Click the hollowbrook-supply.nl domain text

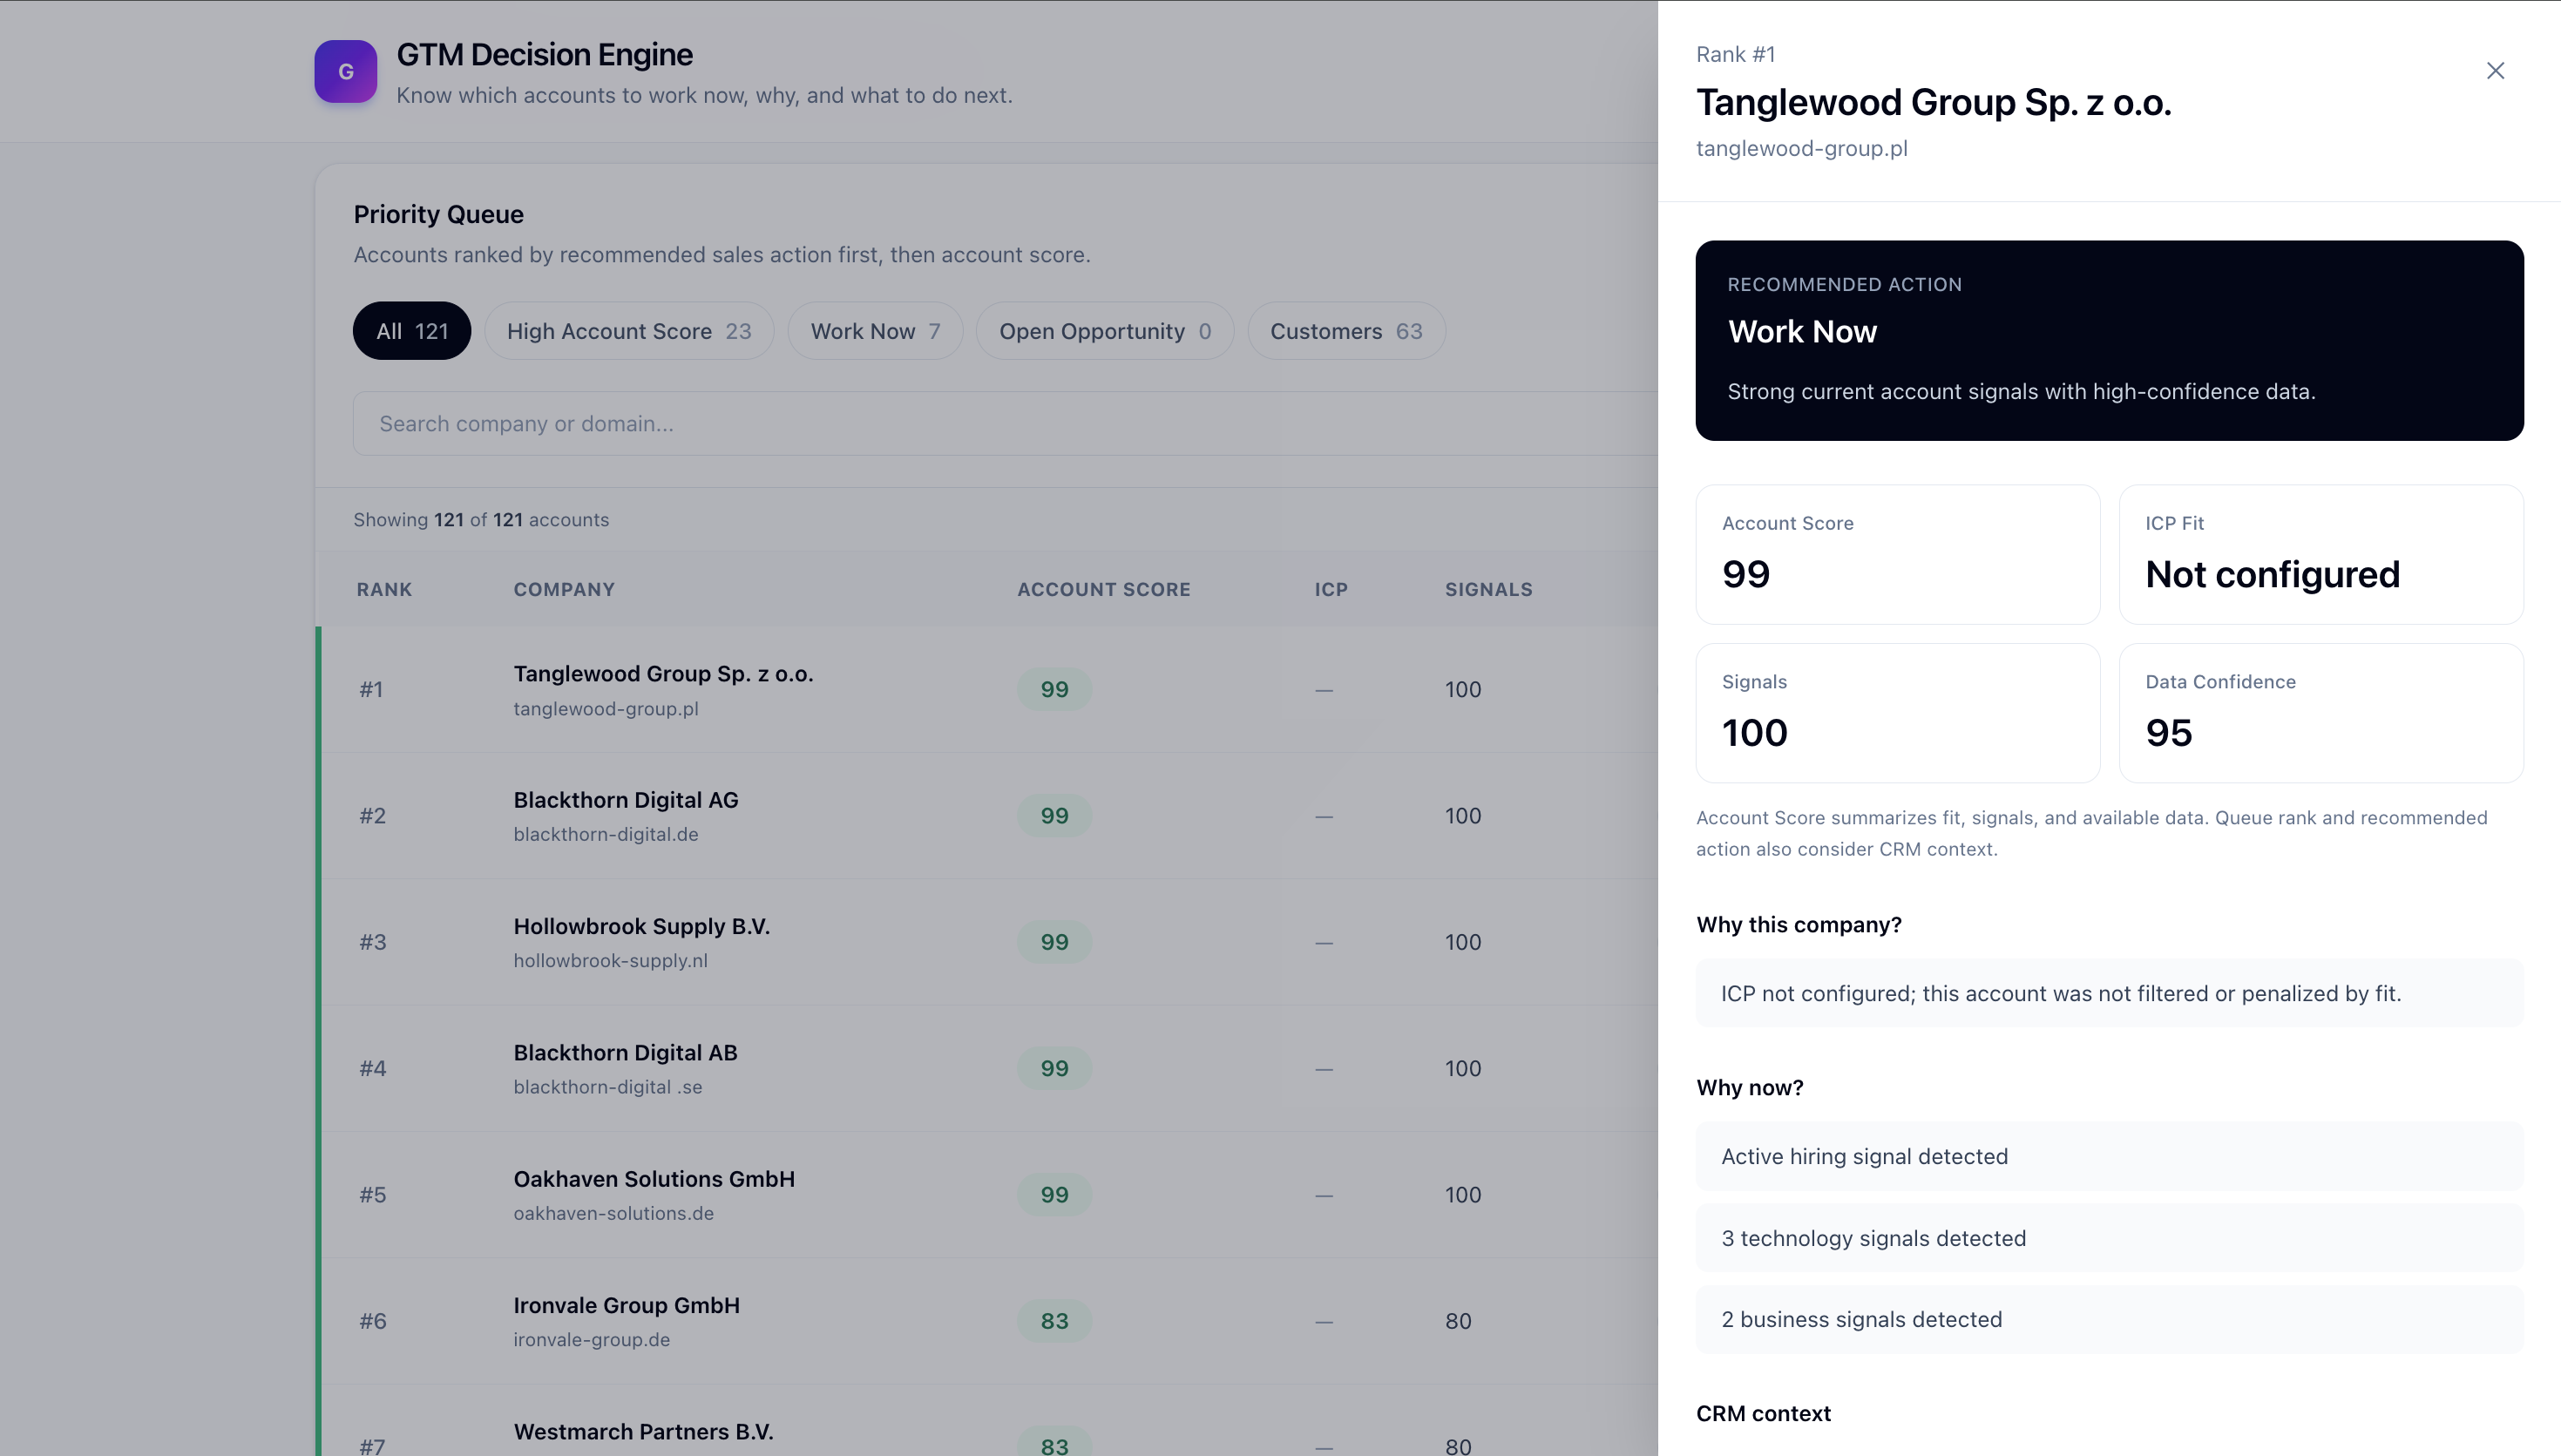610,960
